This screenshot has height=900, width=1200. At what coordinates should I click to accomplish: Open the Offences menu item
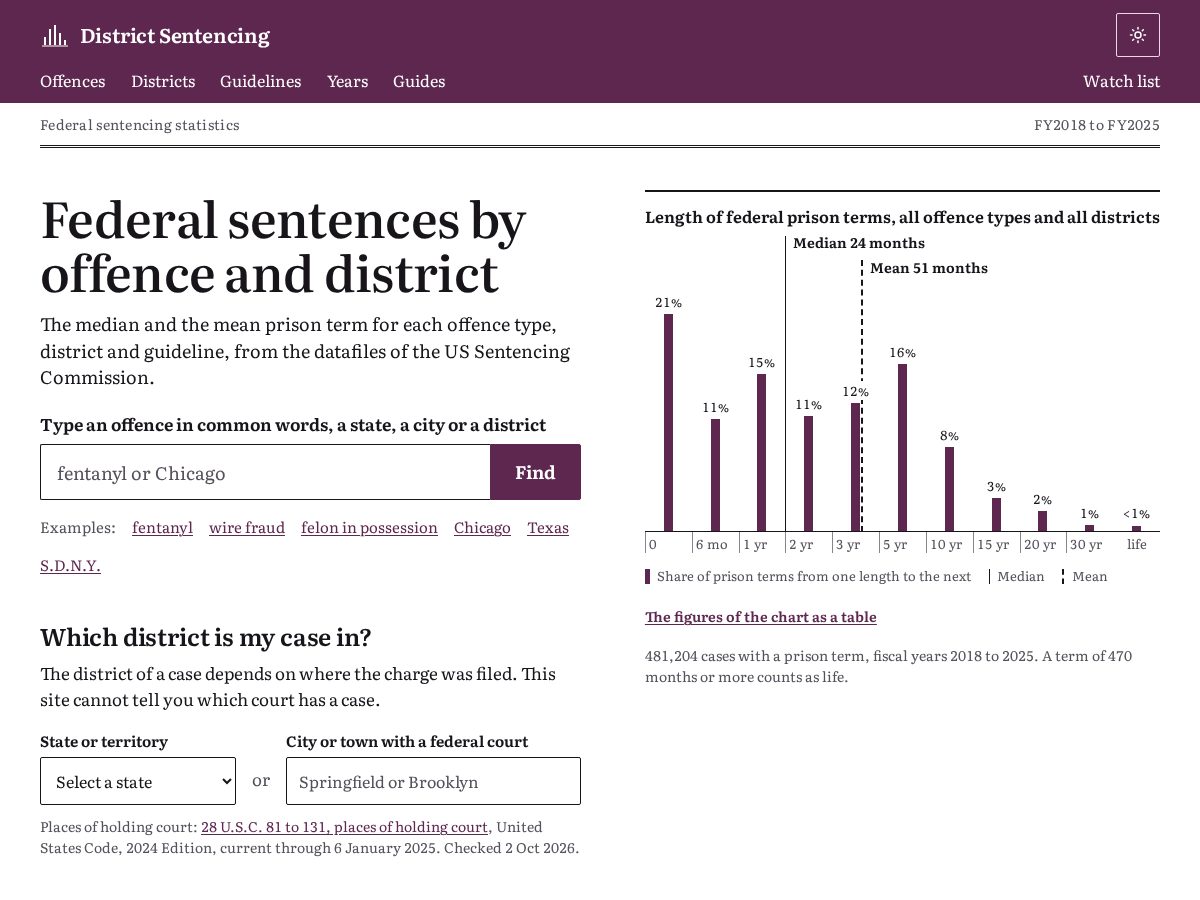coord(73,81)
